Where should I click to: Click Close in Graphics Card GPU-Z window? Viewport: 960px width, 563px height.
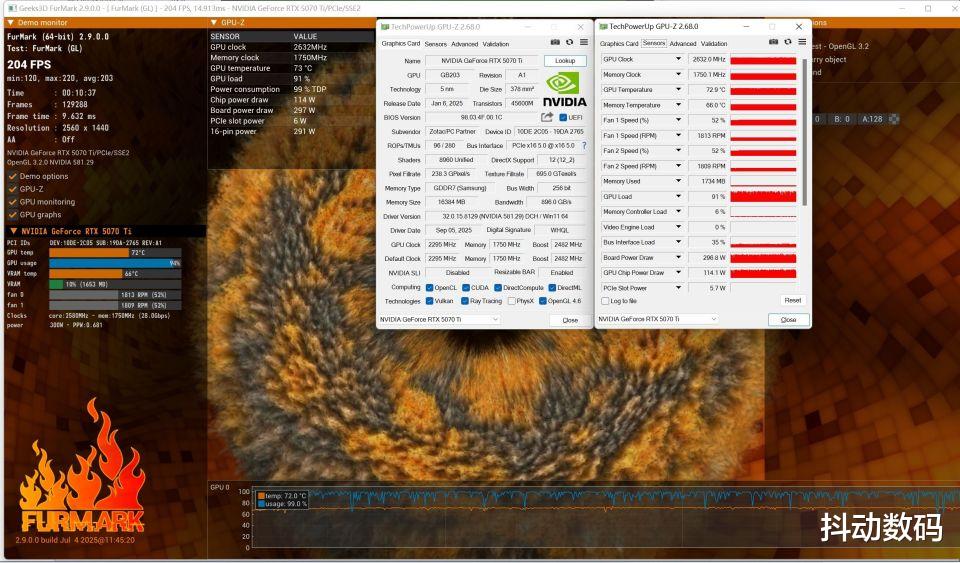tap(570, 320)
